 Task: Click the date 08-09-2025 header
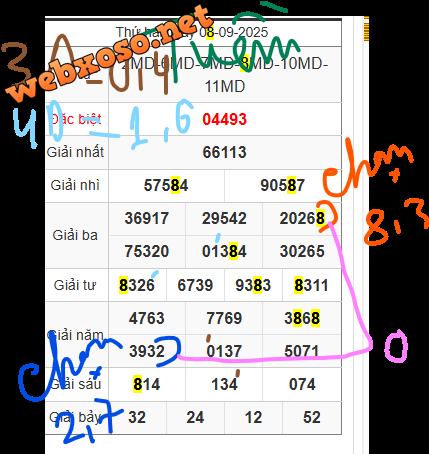[233, 32]
